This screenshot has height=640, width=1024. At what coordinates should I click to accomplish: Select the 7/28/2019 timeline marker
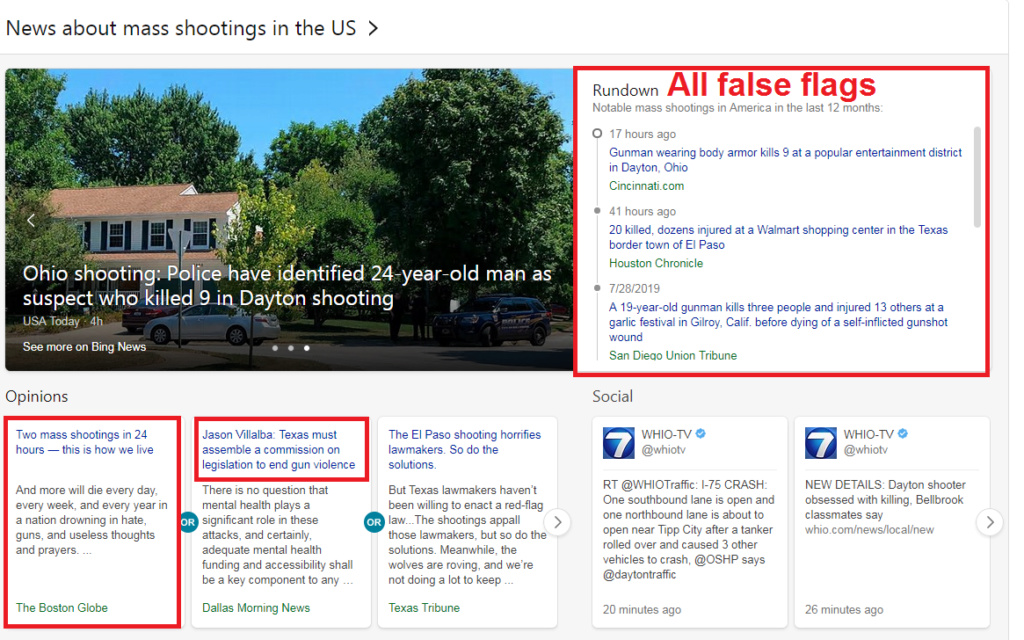coord(597,288)
